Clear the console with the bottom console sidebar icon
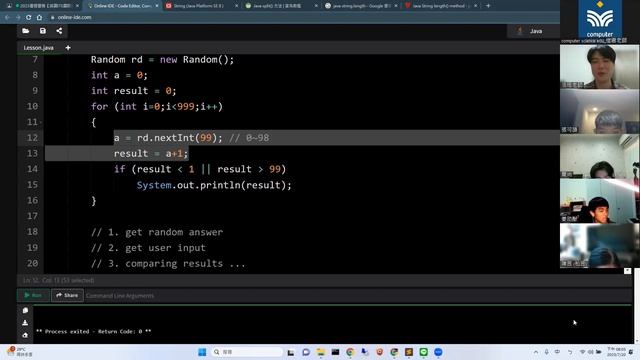The height and width of the screenshot is (360, 640). (x=25, y=335)
